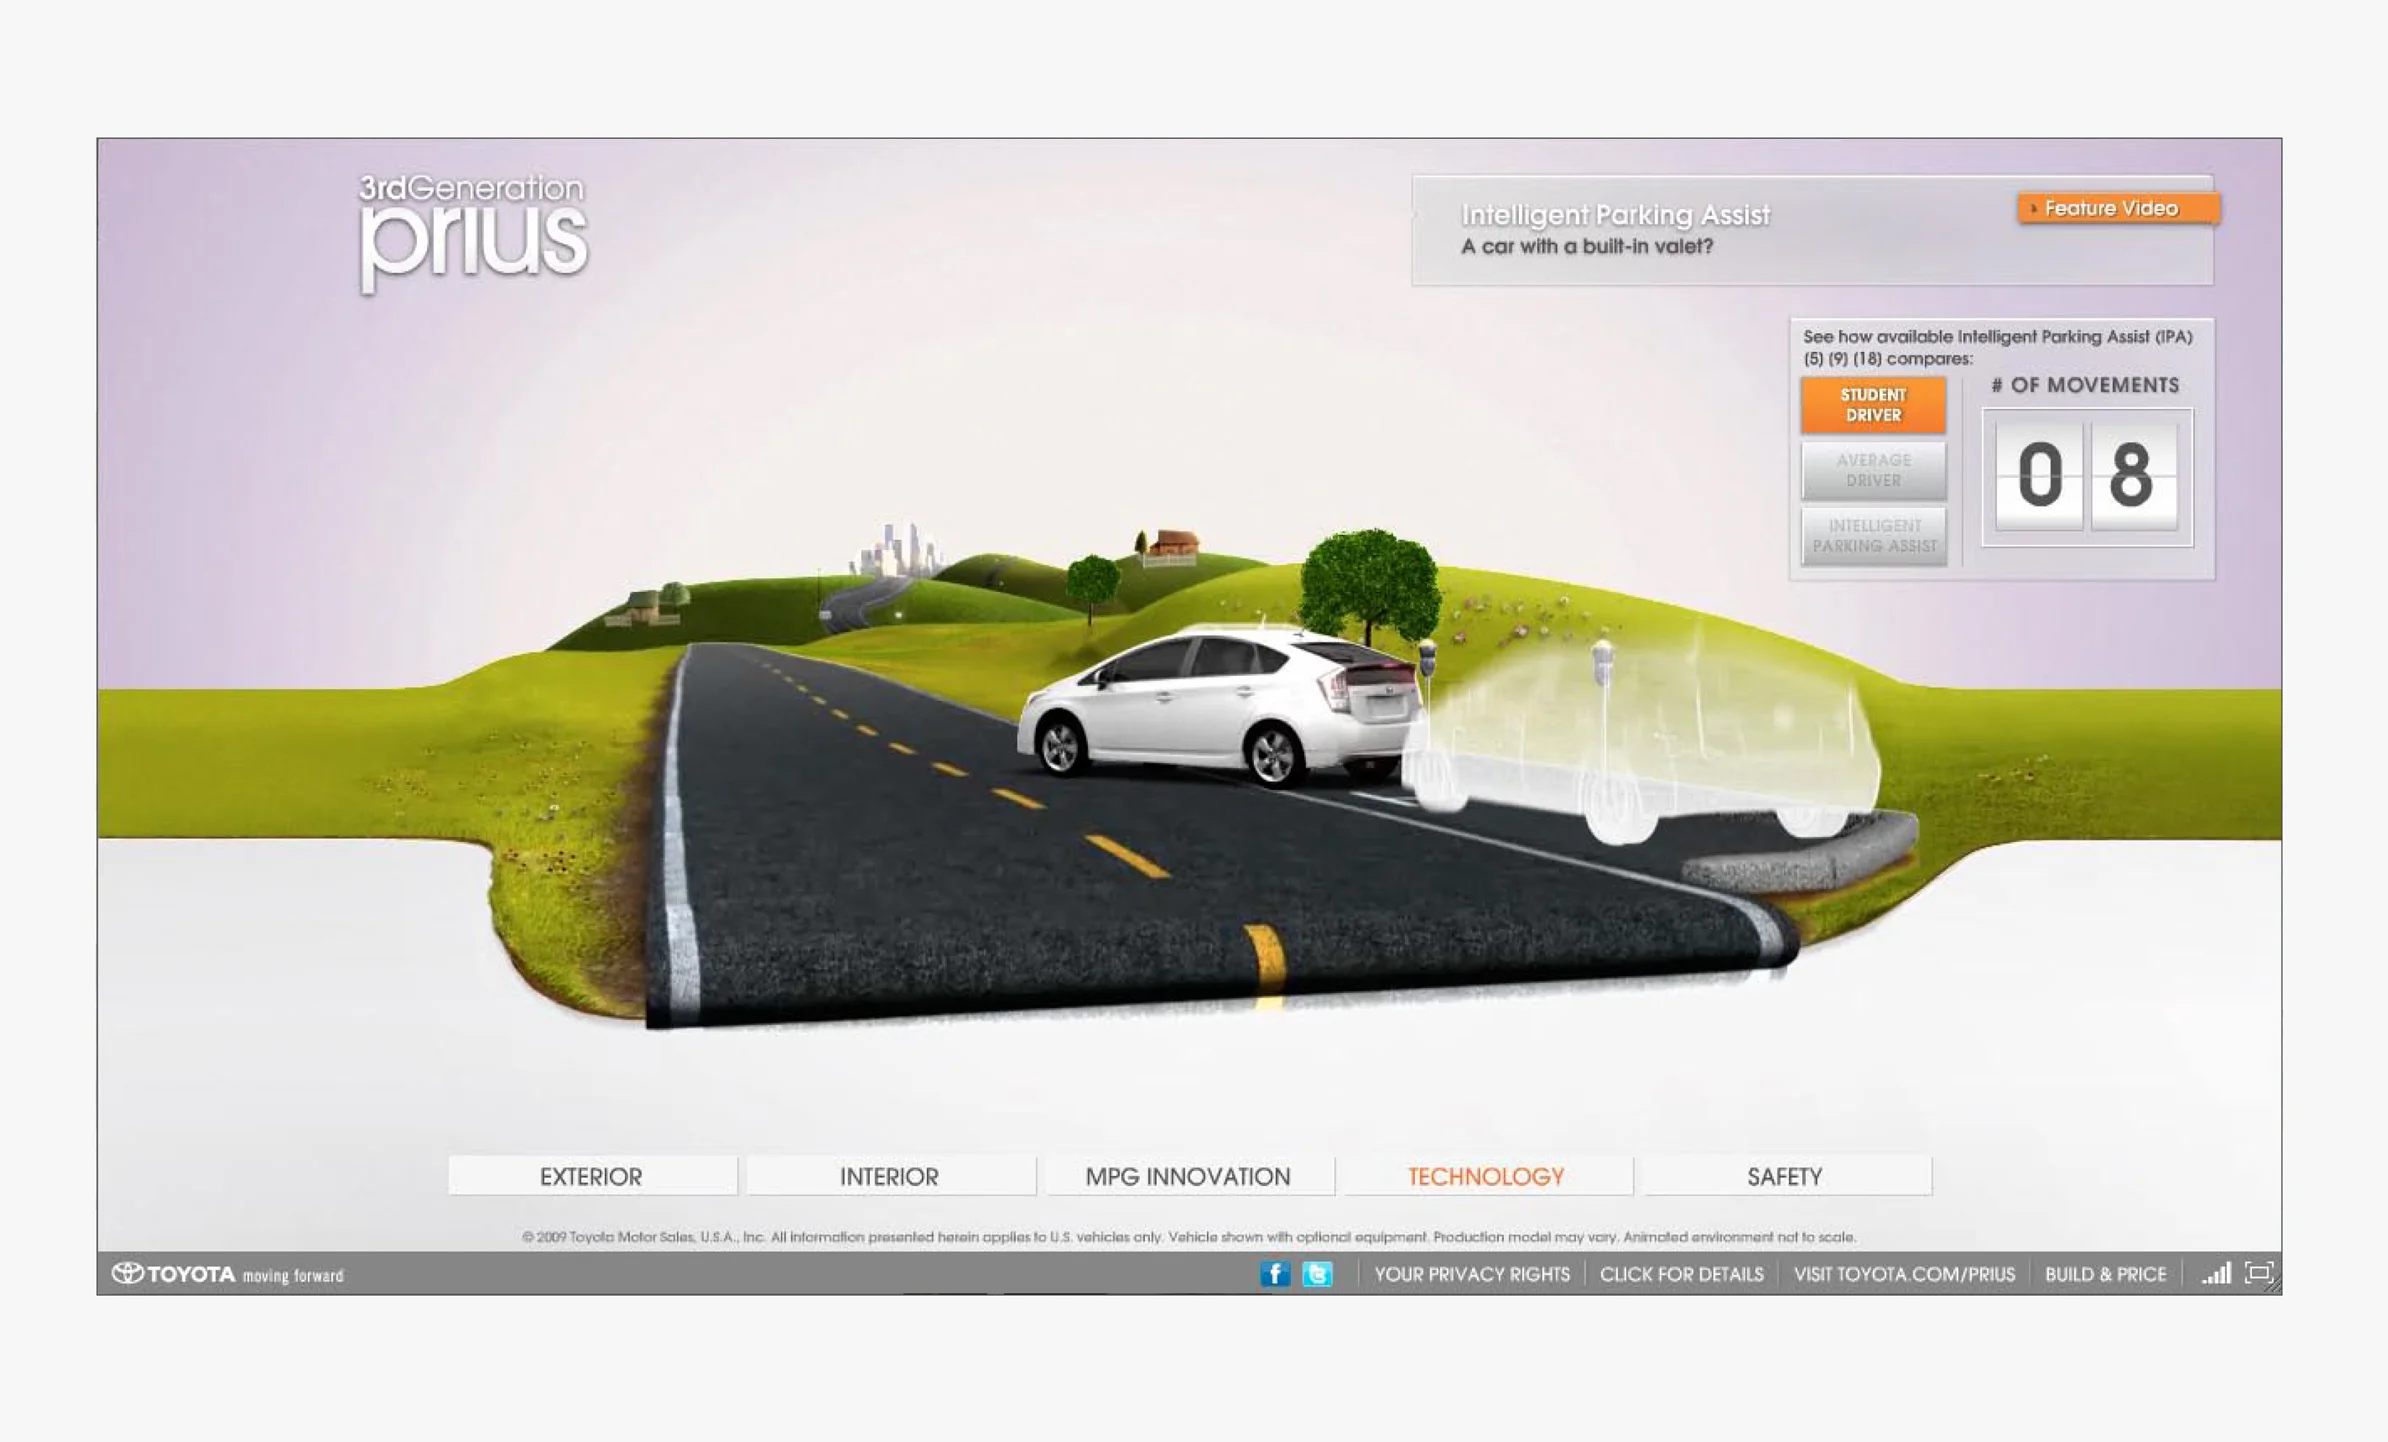Select the Student Driver option
Image resolution: width=2388 pixels, height=1442 pixels.
pyautogui.click(x=1873, y=405)
